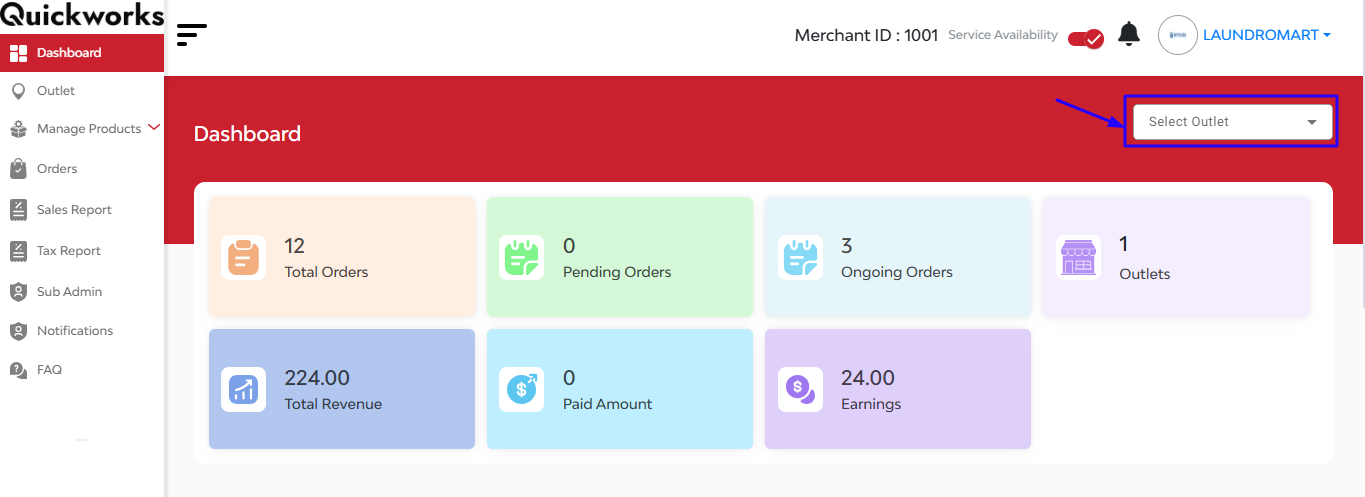Click the Pending Orders calendar icon
The height and width of the screenshot is (497, 1365).
[521, 258]
